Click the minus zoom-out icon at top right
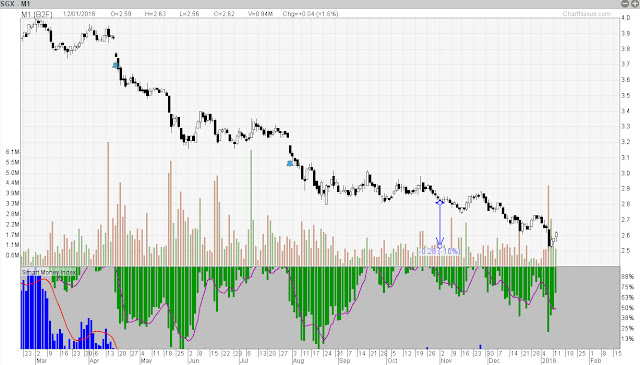The width and height of the screenshot is (640, 365). [x=625, y=4]
